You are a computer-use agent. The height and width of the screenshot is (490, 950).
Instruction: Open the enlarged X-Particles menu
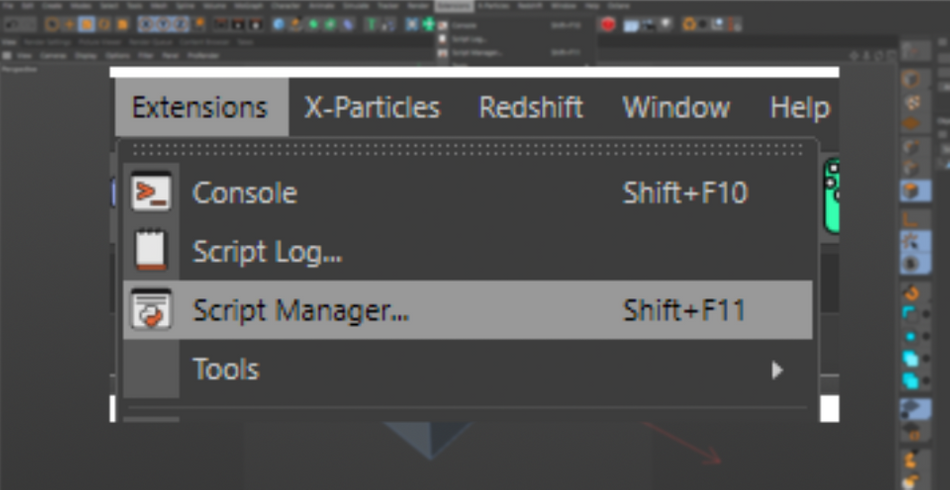pyautogui.click(x=372, y=107)
